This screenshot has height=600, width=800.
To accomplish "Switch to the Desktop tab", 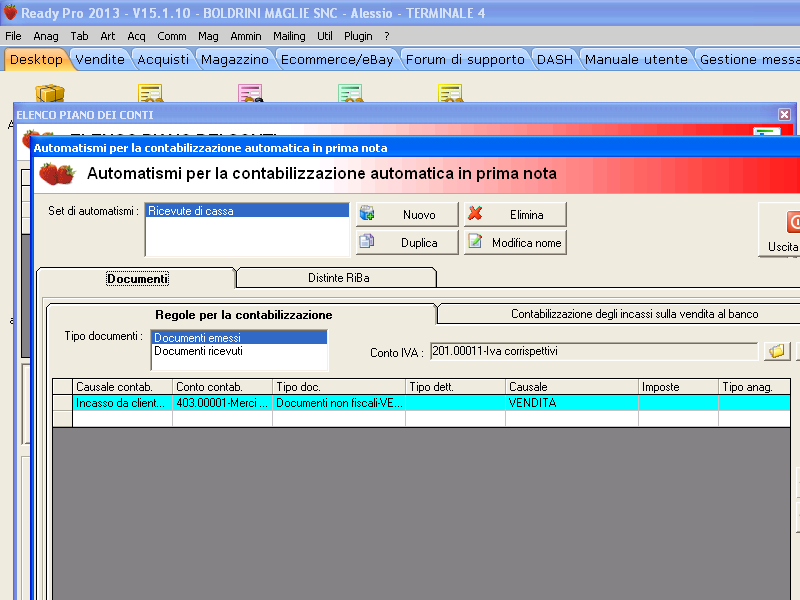I will (36, 60).
